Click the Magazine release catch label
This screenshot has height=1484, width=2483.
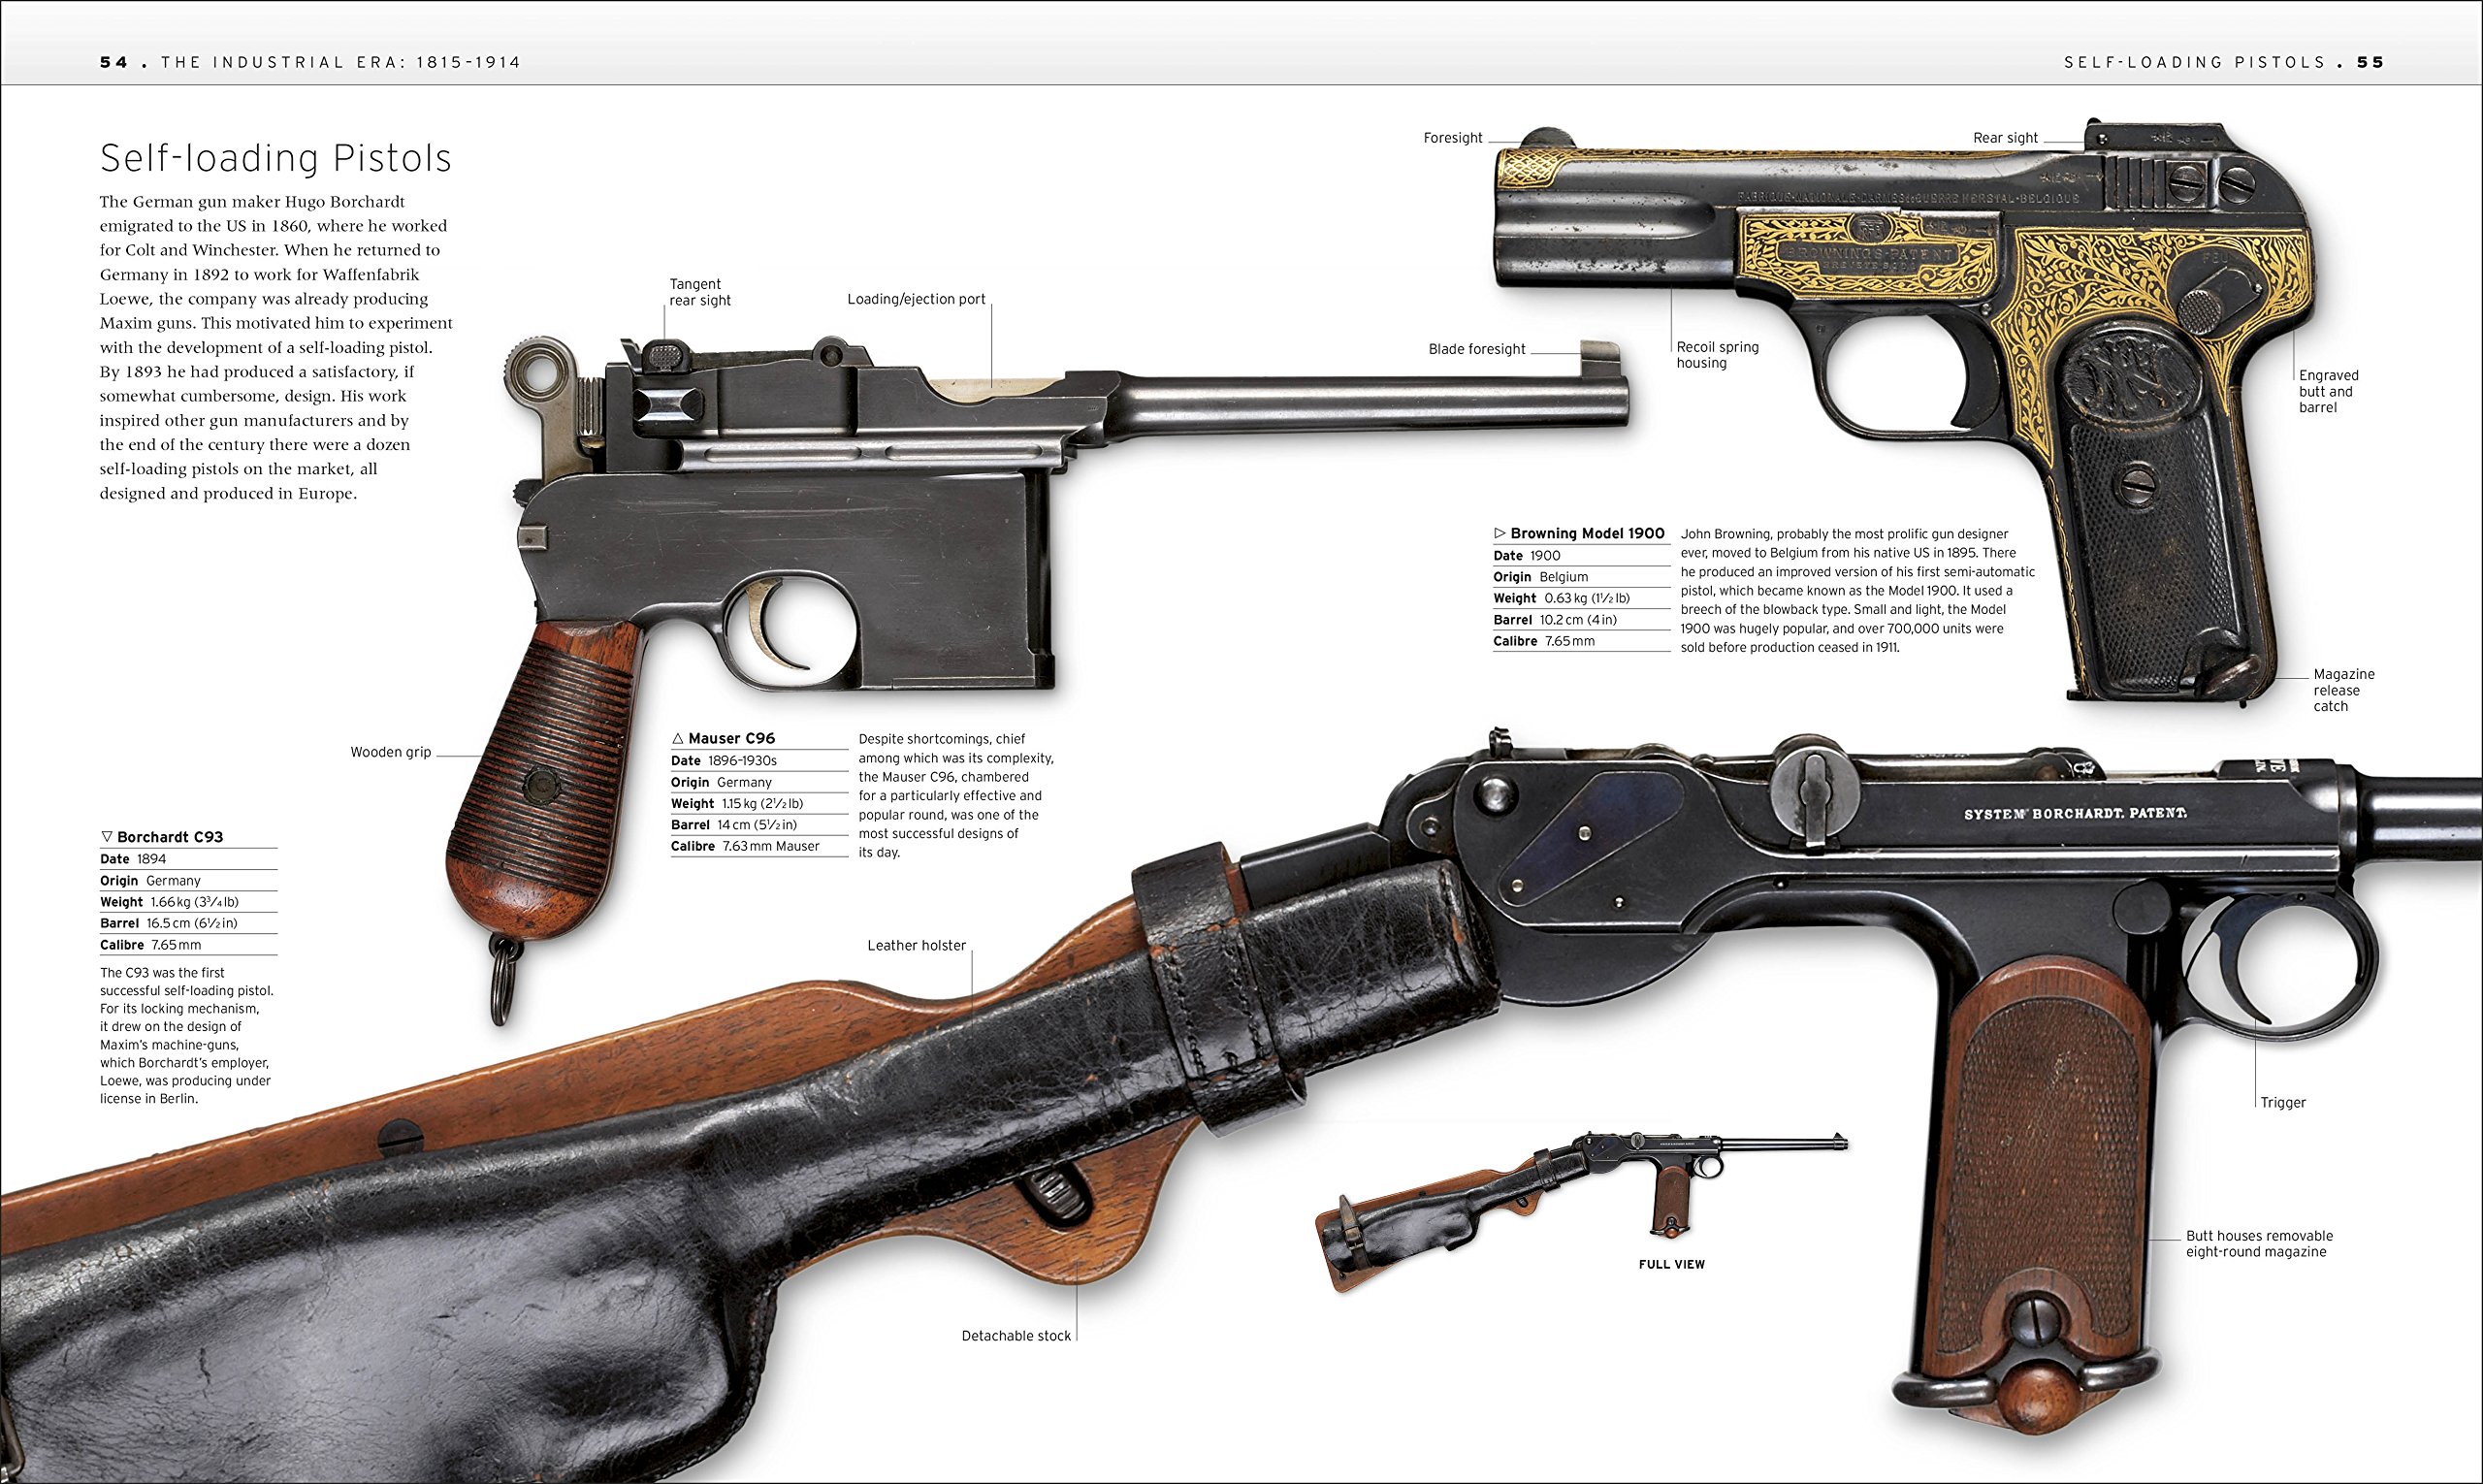click(x=2343, y=690)
